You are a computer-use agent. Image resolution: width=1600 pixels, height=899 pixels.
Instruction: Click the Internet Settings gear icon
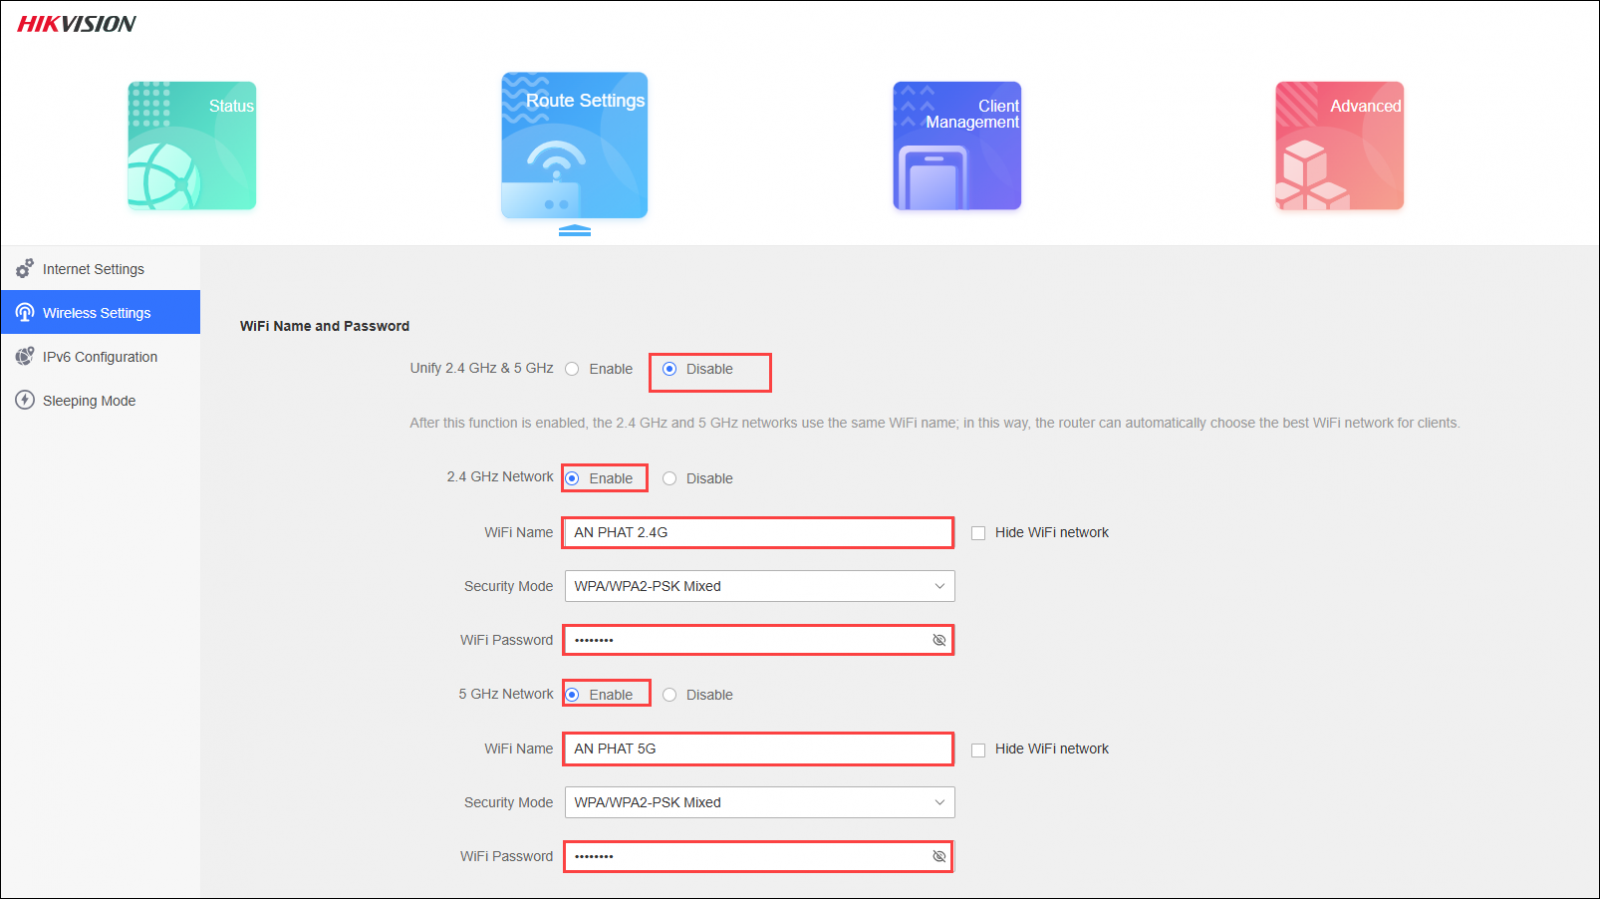pyautogui.click(x=25, y=269)
